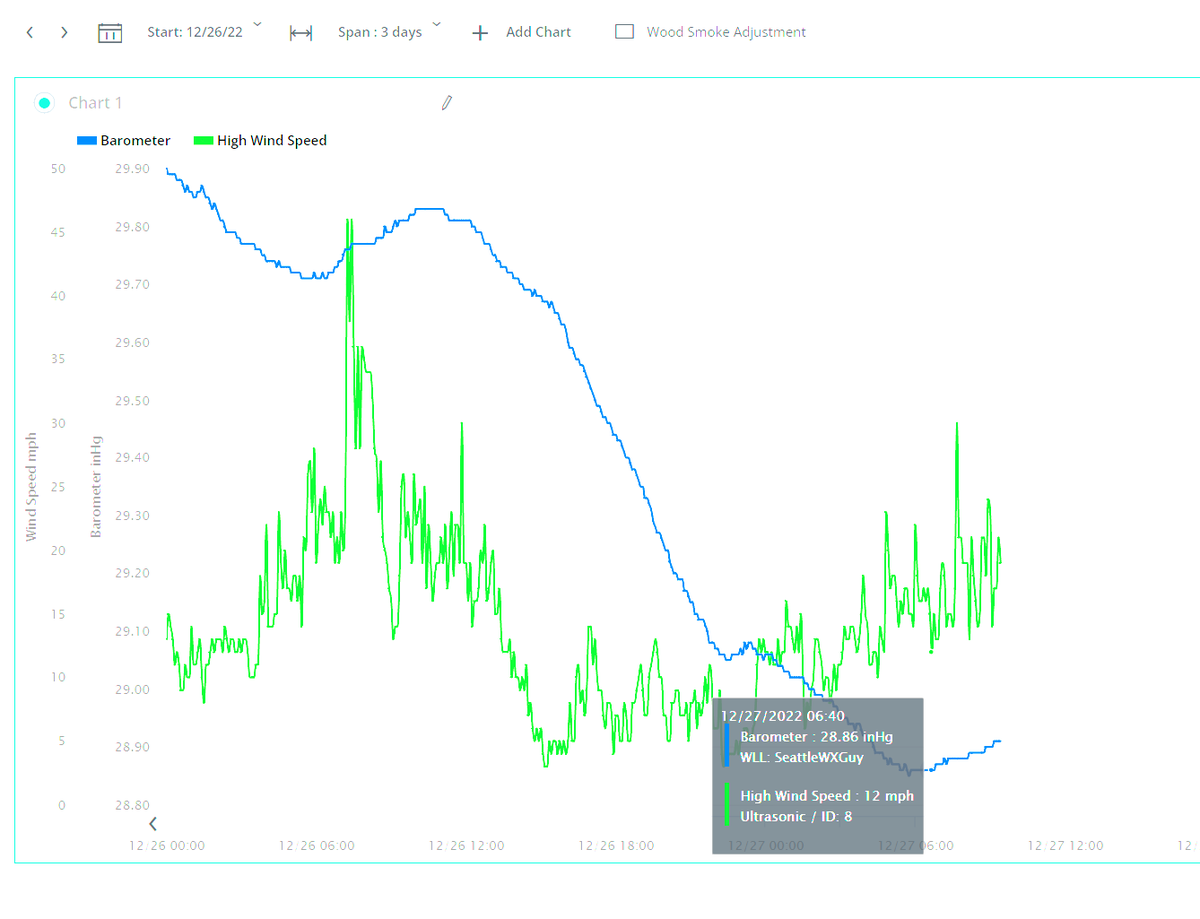Click the green High Wind Speed color swatch
1200x919 pixels.
coord(204,140)
